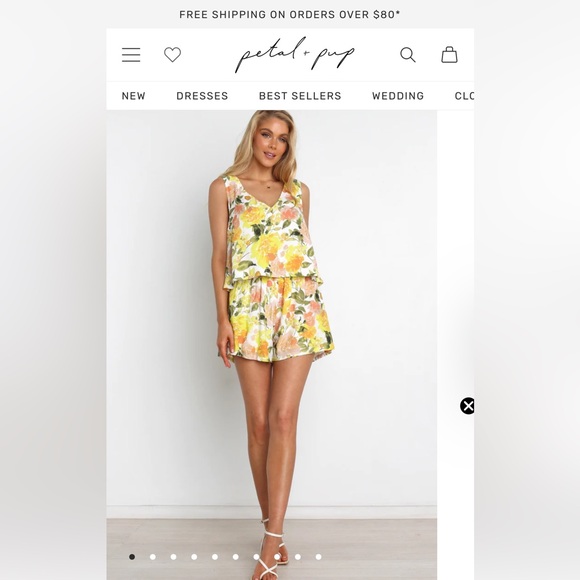Jump to the last carousel dot

point(318,557)
